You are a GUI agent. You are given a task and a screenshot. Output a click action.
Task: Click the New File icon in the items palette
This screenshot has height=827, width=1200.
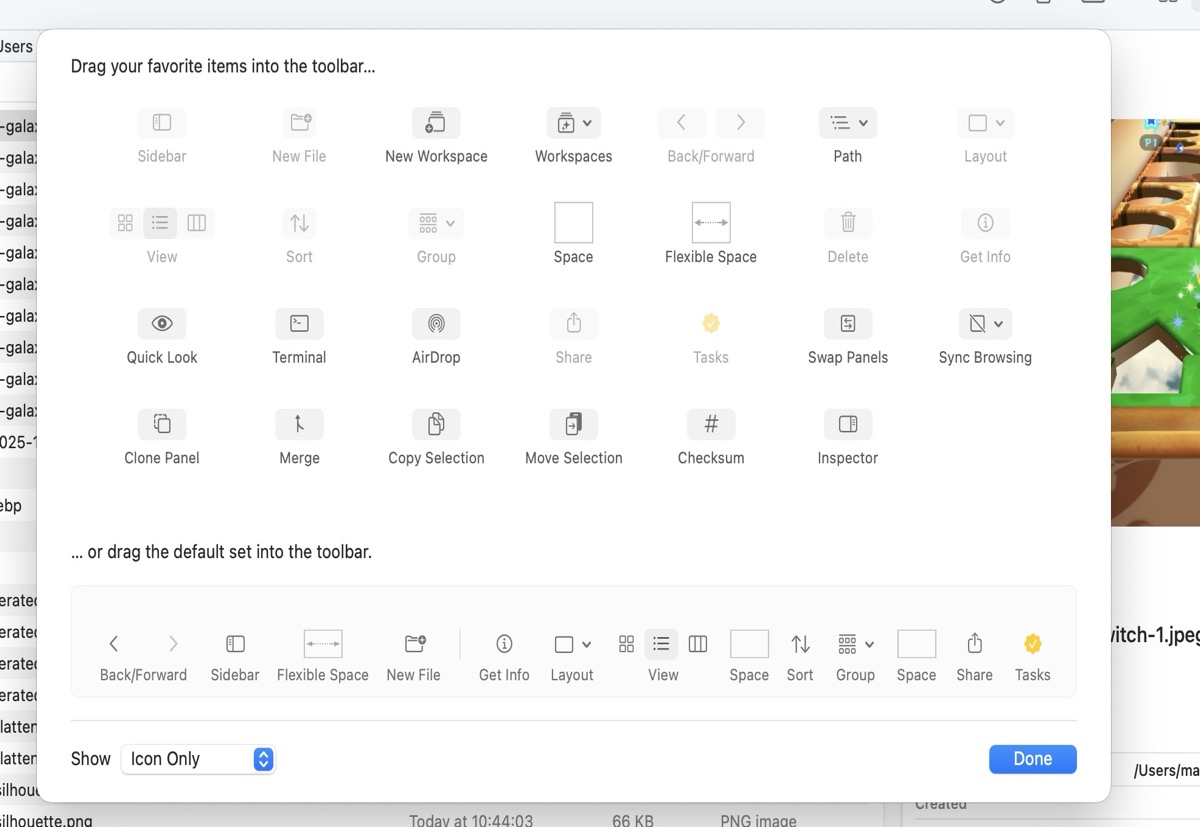[299, 123]
